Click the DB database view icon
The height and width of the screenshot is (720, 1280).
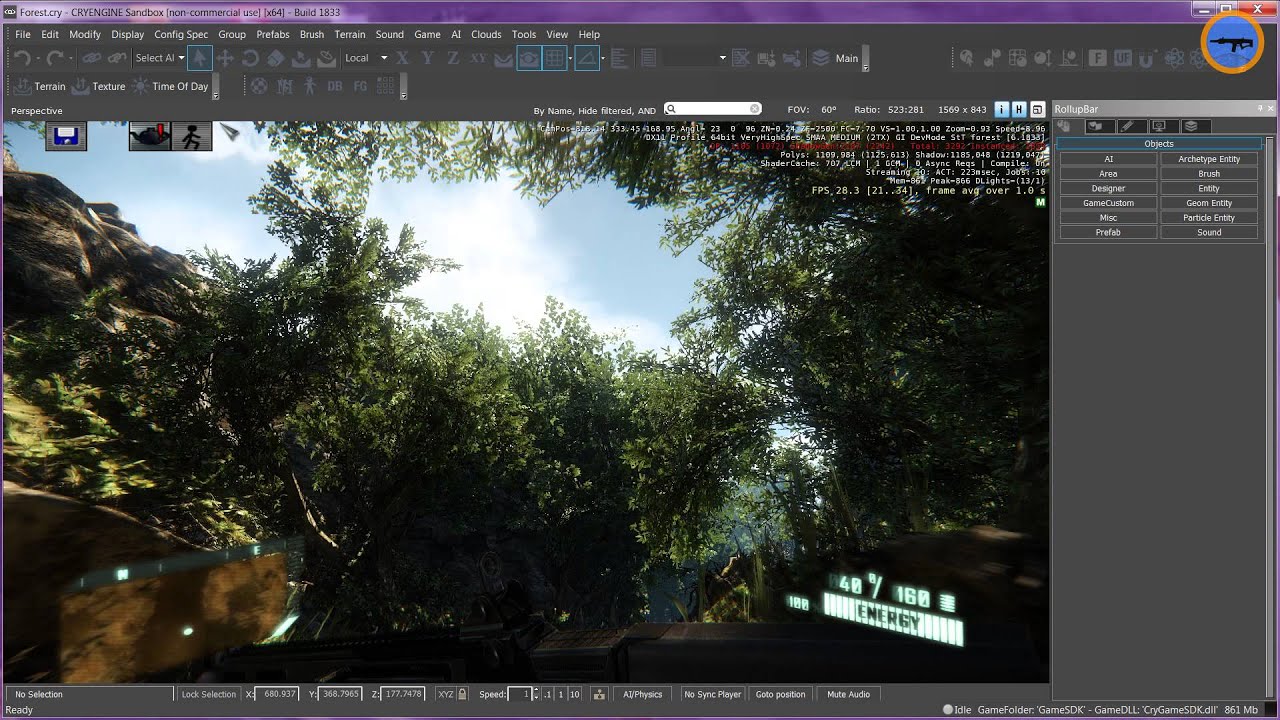[x=335, y=86]
